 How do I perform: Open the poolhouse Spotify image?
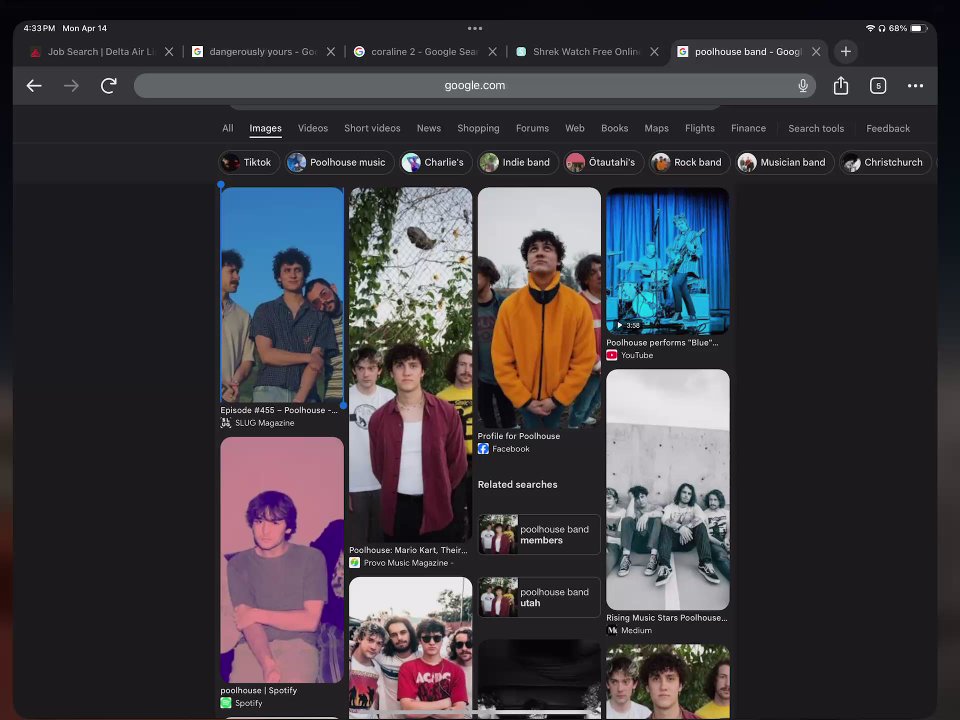(x=282, y=560)
